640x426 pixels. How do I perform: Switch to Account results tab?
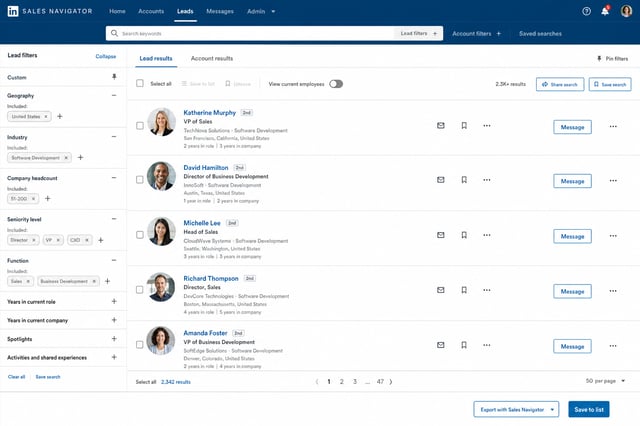[212, 58]
